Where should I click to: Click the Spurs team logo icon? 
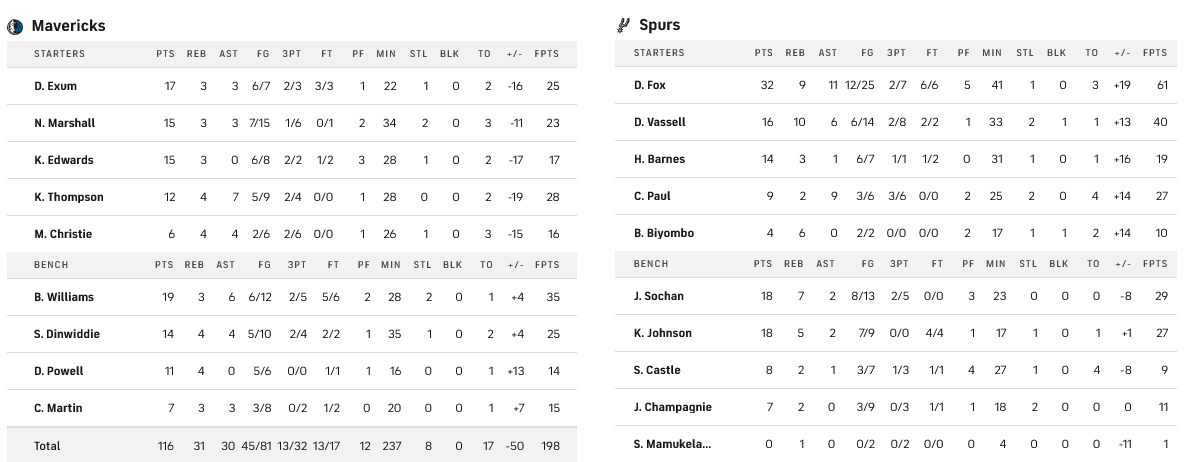(623, 25)
